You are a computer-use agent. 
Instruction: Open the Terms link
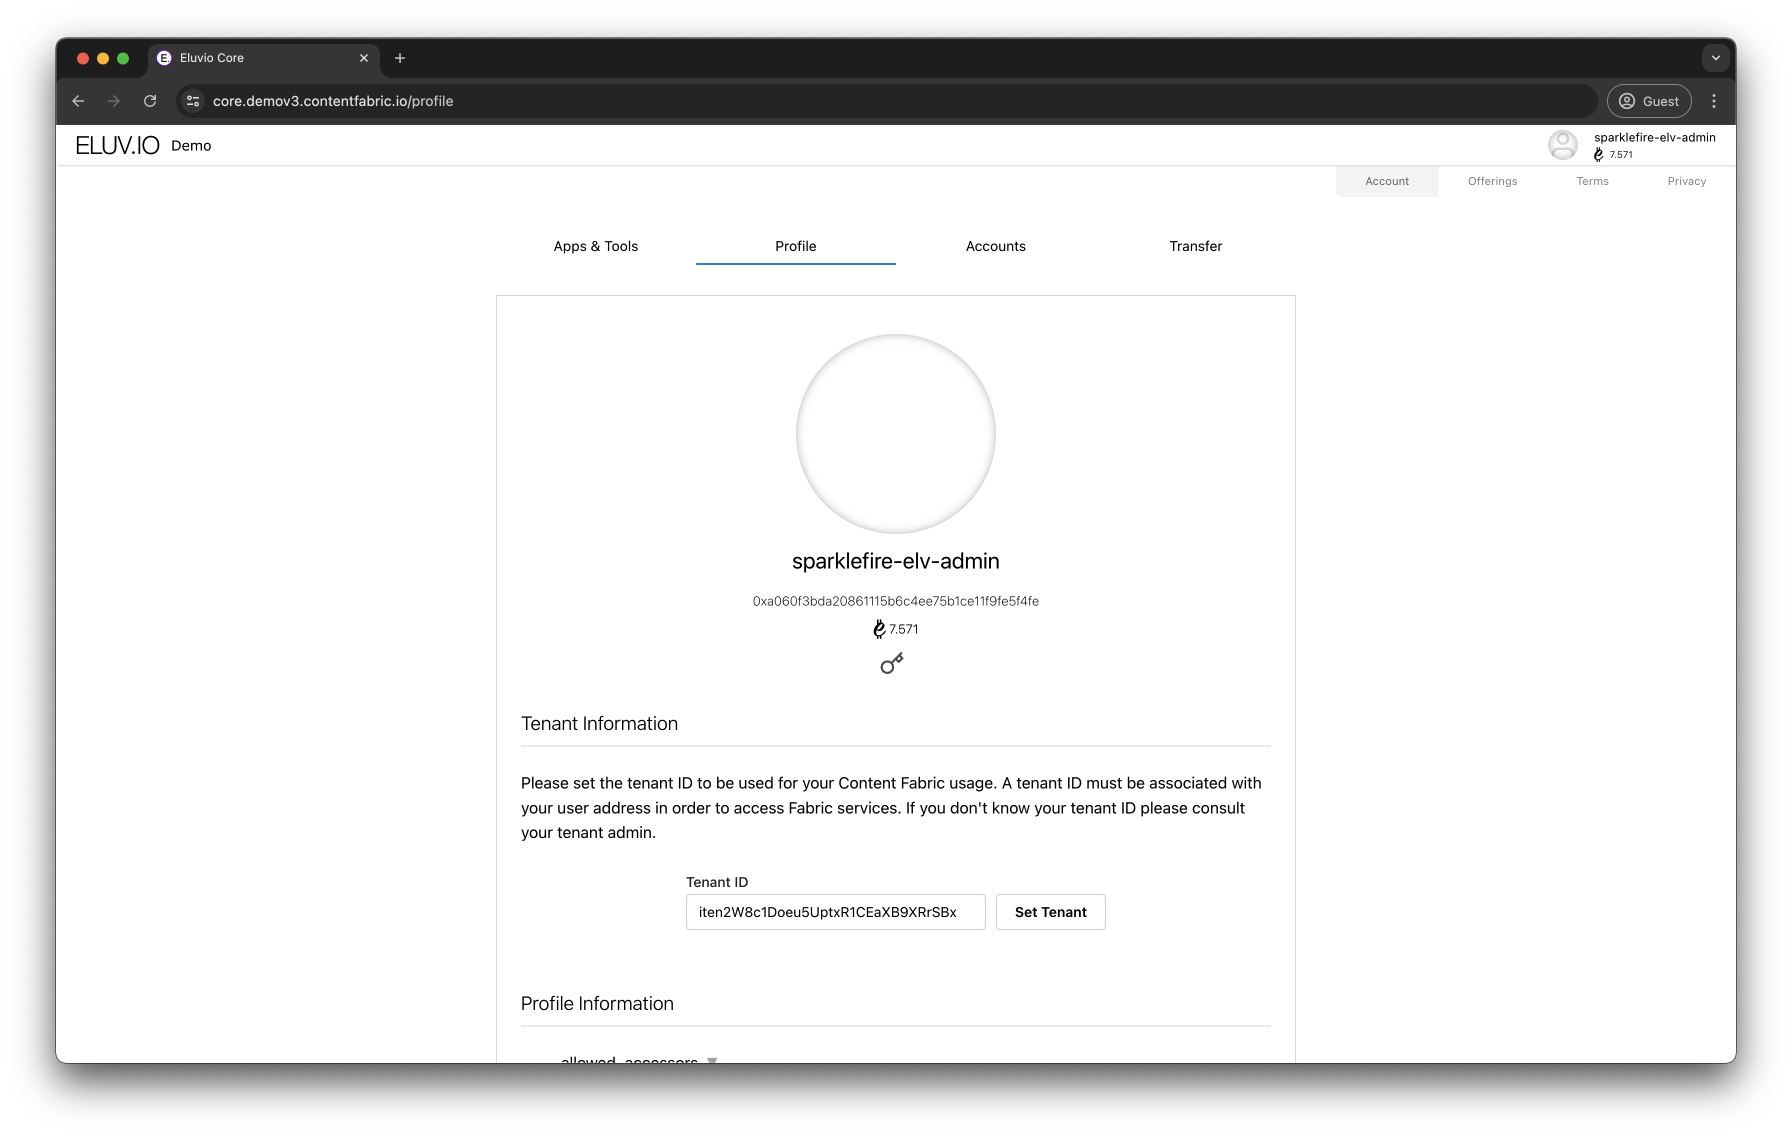point(1592,181)
